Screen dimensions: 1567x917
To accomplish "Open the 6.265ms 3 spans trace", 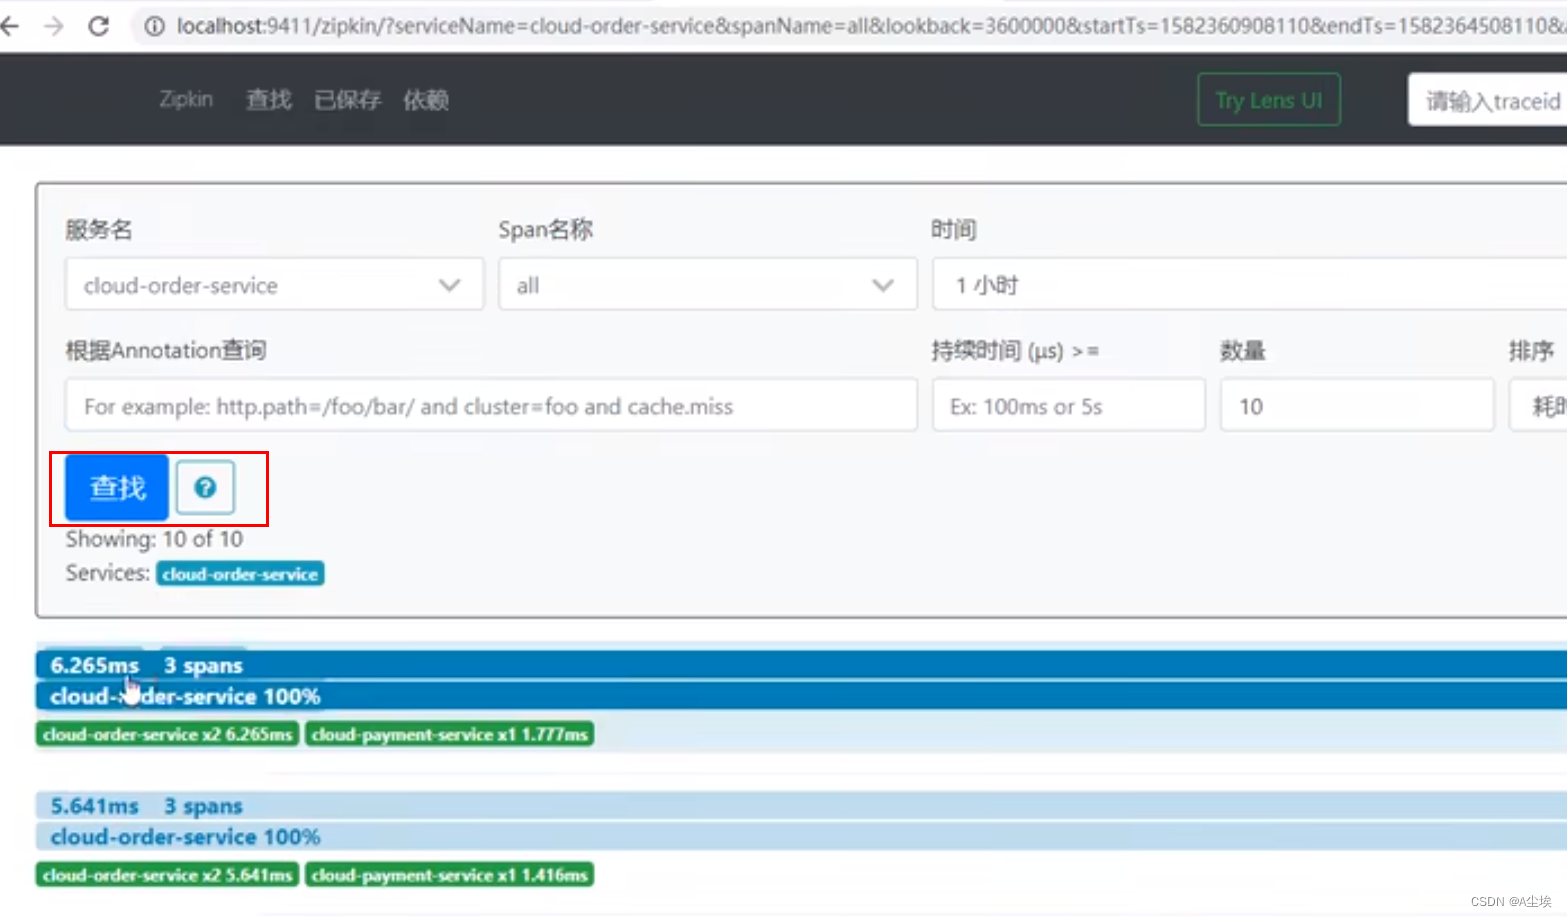I will (x=801, y=665).
